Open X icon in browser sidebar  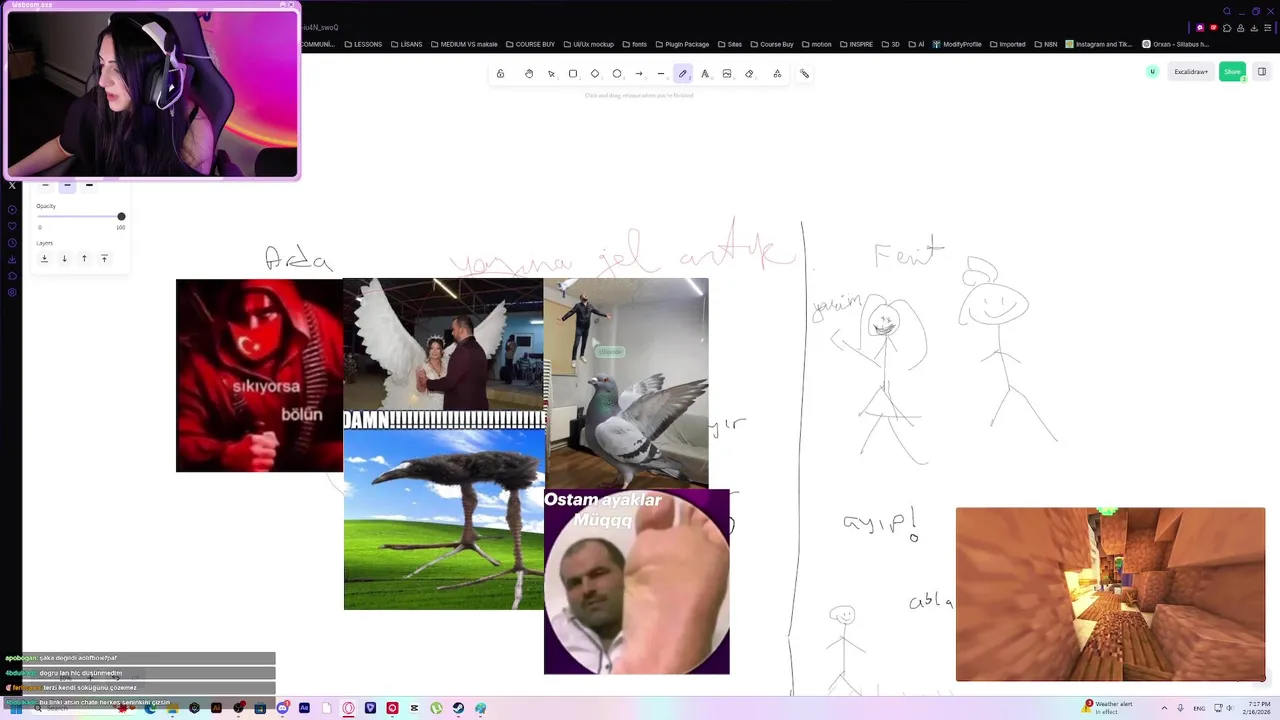12,185
